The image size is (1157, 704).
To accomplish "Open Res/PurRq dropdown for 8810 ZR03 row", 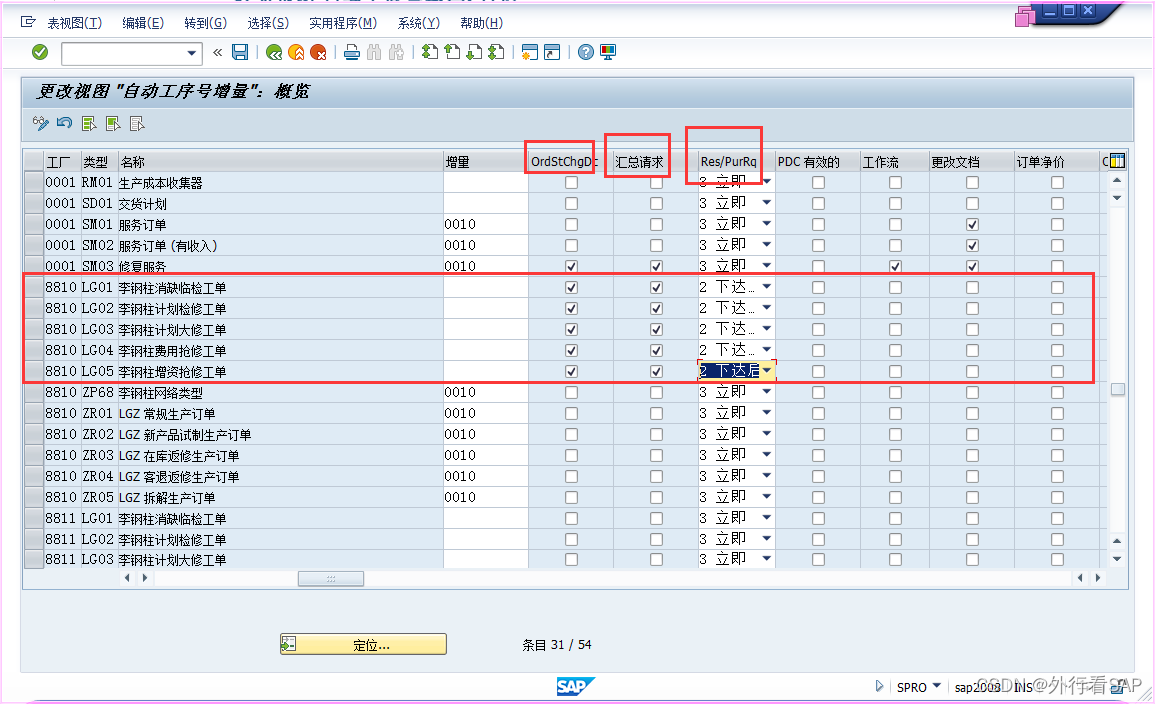I will pos(767,455).
